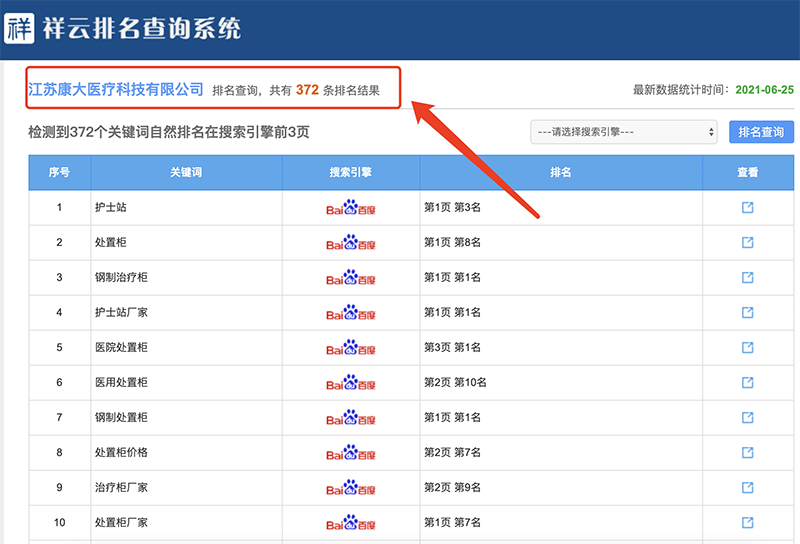Click Baidu logo in 护士站 row

coord(351,207)
